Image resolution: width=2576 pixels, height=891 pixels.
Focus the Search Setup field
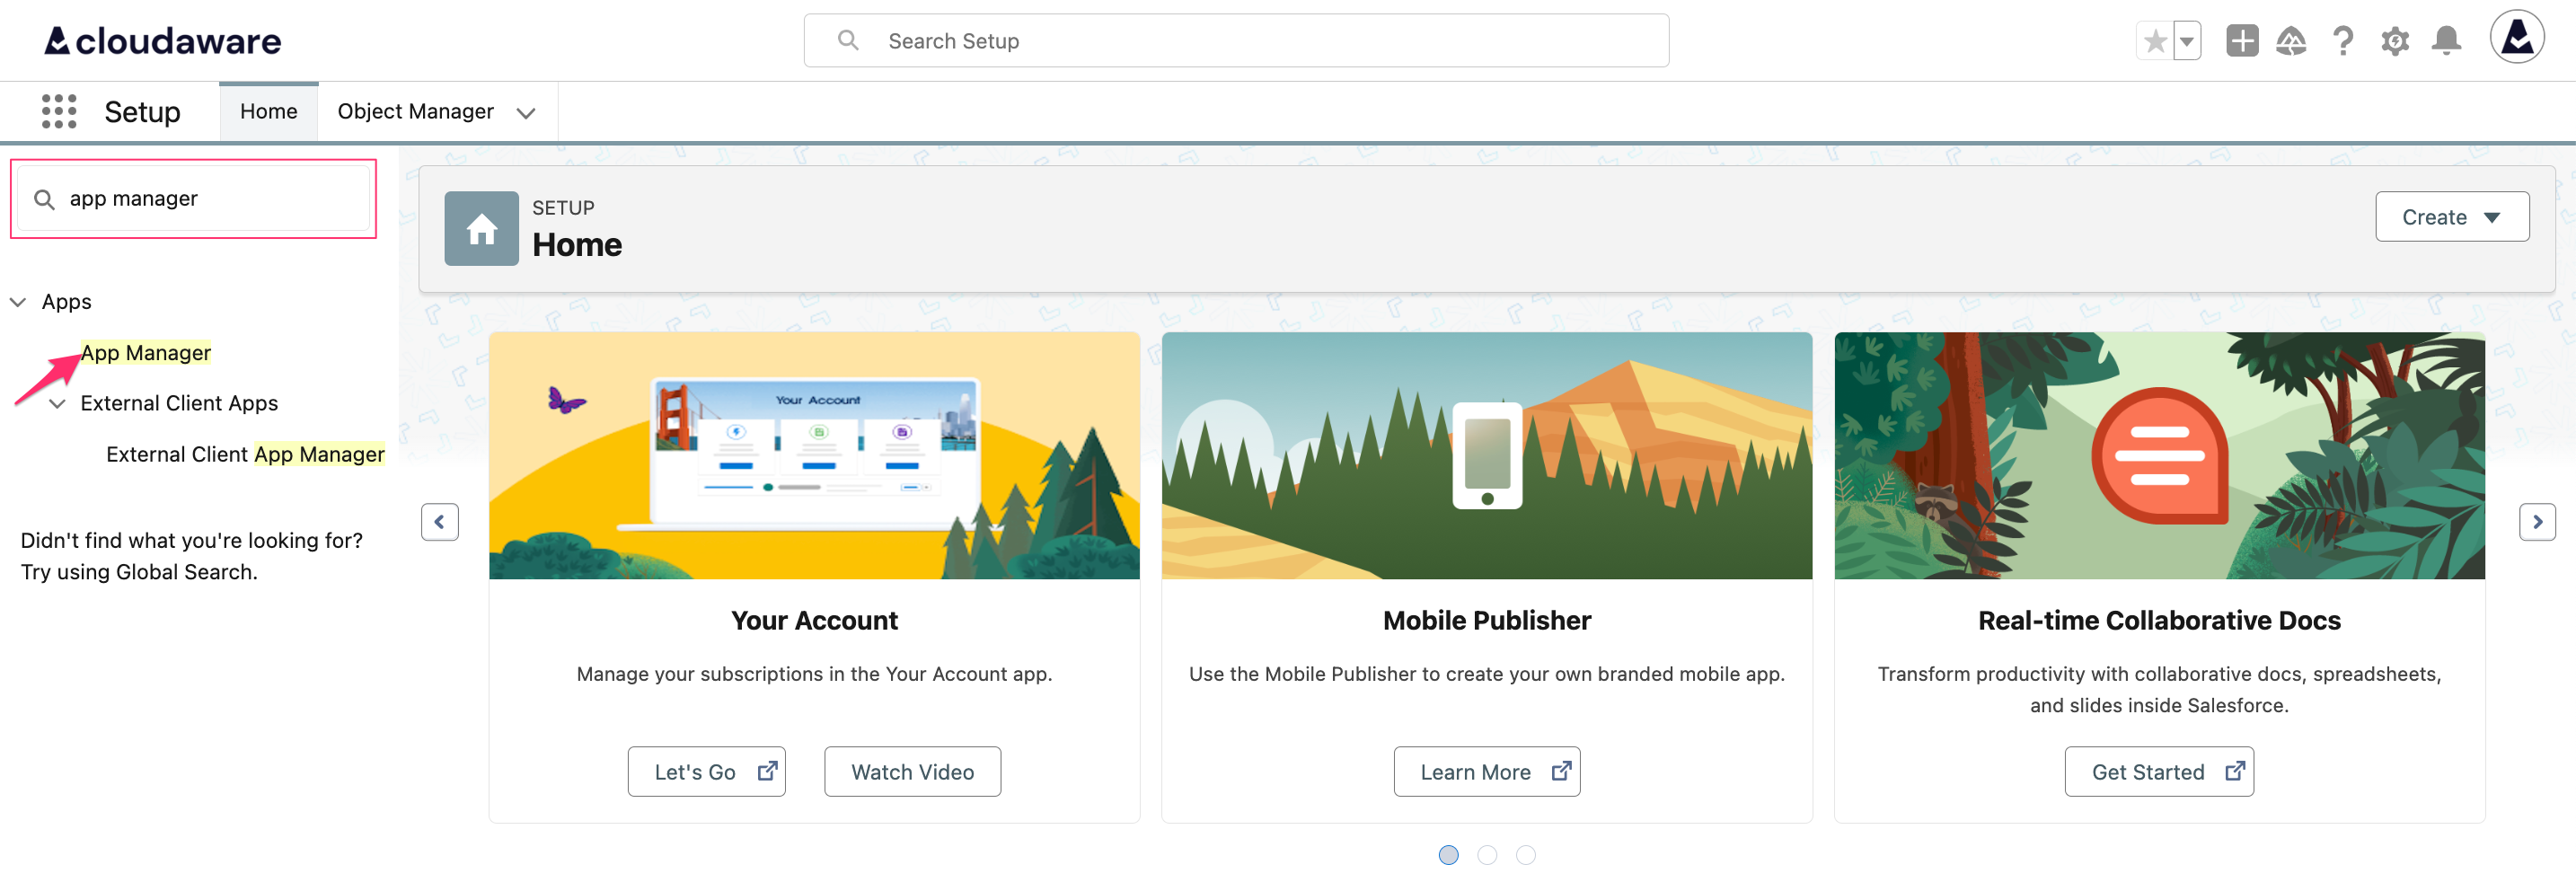point(1236,40)
